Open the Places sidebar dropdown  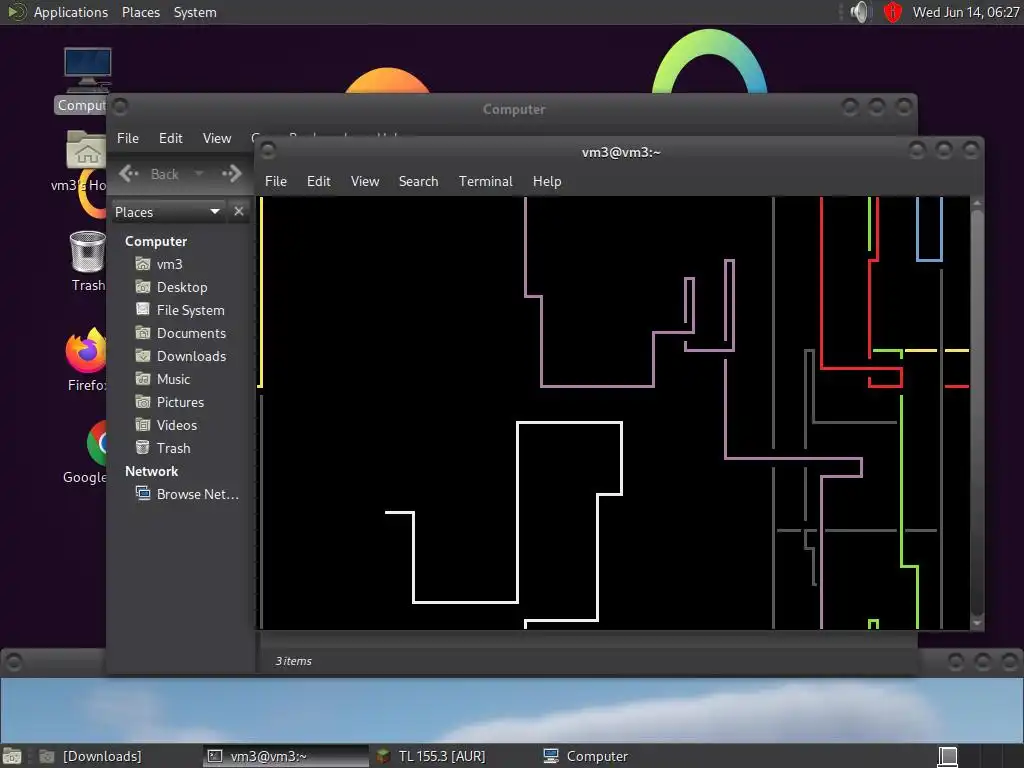(x=168, y=212)
